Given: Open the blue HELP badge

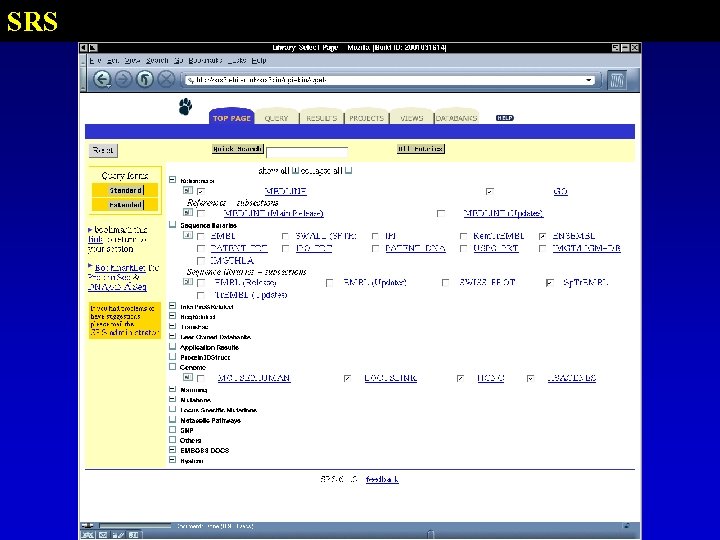Looking at the screenshot, I should click(x=505, y=118).
